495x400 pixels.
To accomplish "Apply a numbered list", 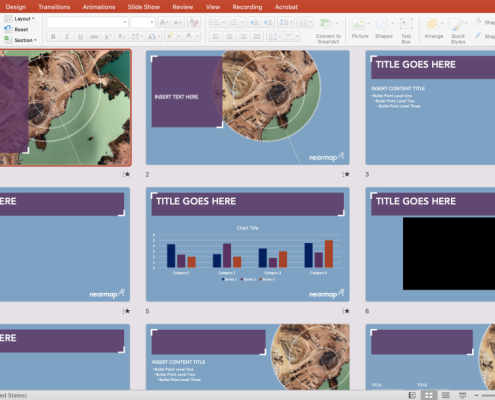I will click(x=233, y=22).
